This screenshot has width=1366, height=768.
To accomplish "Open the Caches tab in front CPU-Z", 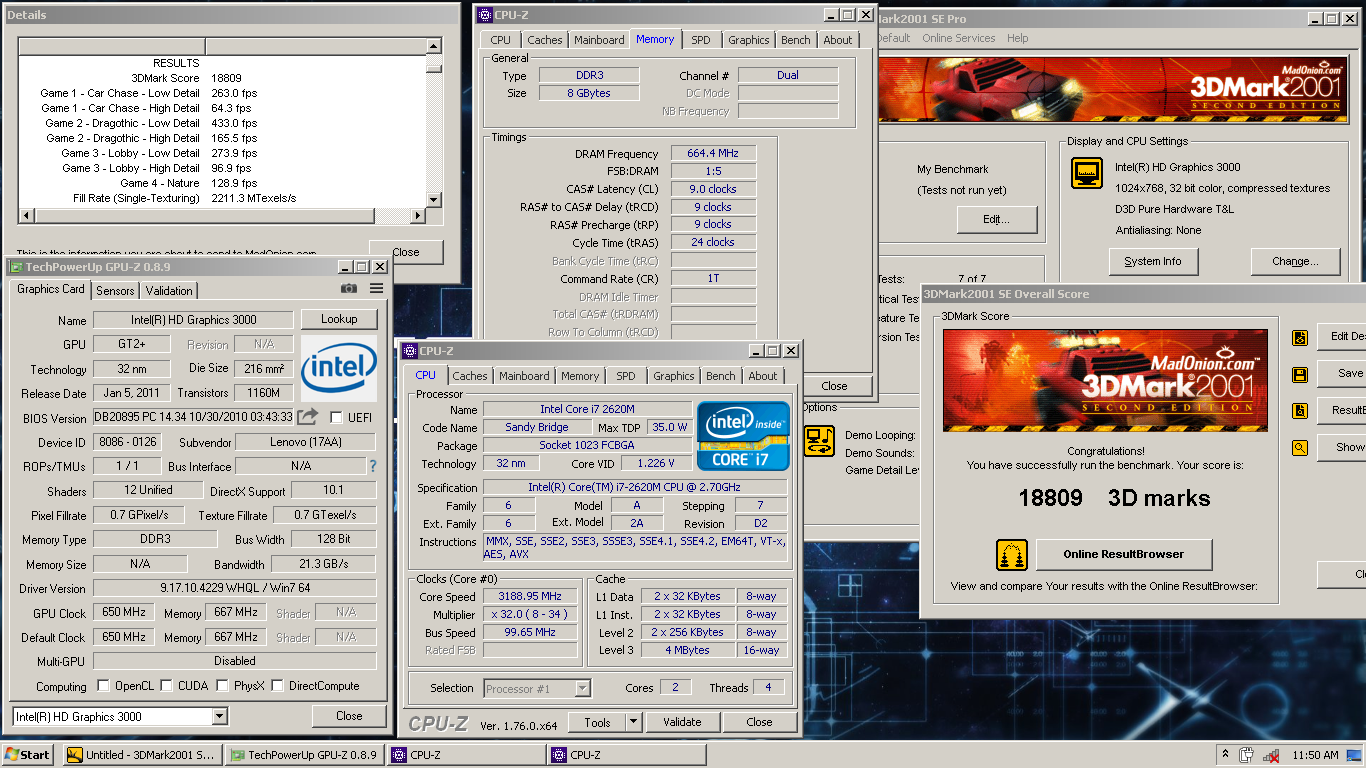I will point(469,376).
